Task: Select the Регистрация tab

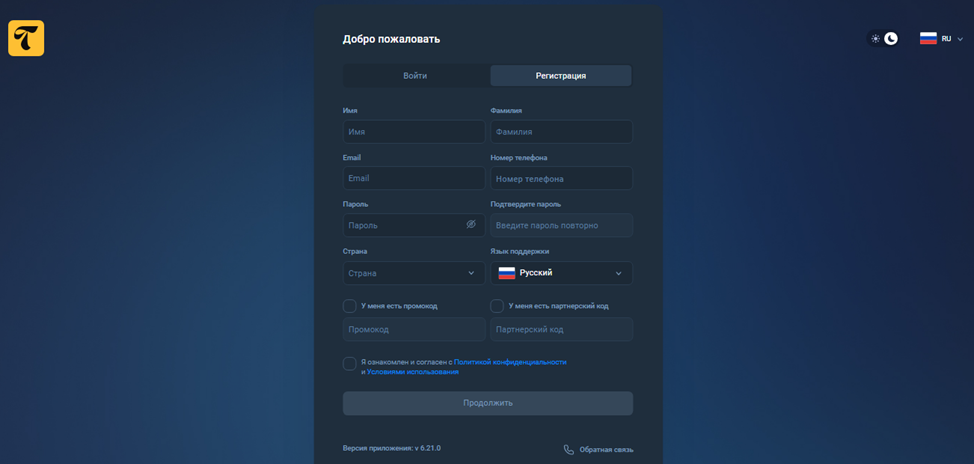Action: click(x=560, y=76)
